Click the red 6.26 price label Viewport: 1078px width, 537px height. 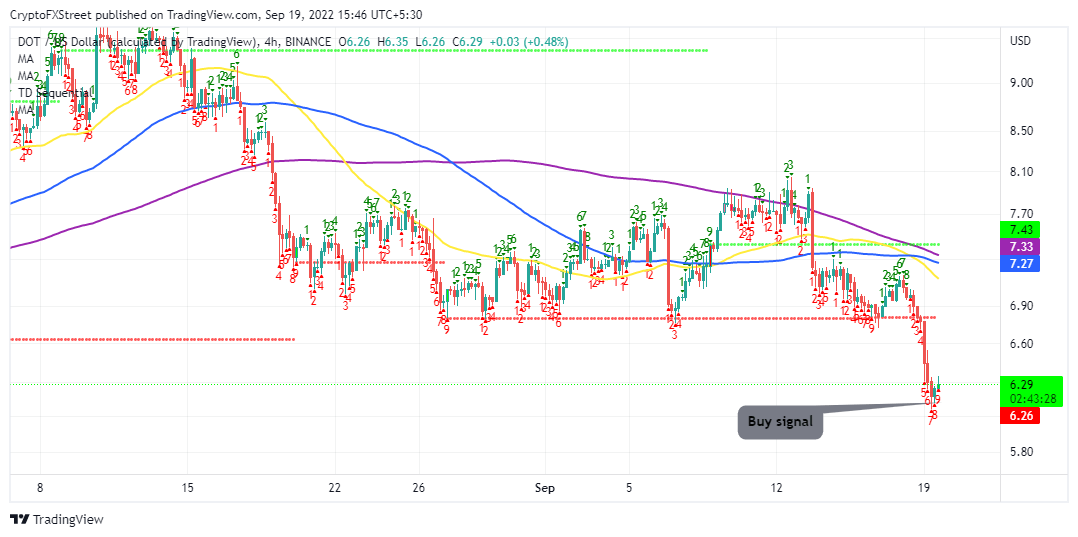point(1020,415)
